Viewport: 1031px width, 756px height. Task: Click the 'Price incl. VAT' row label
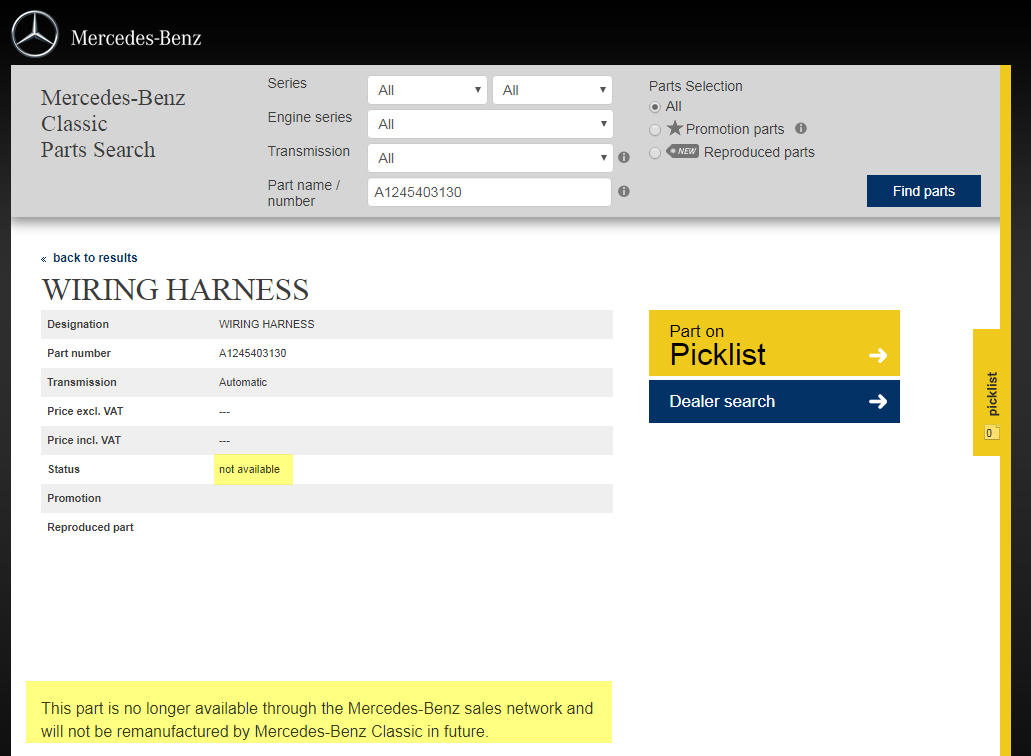tap(84, 440)
